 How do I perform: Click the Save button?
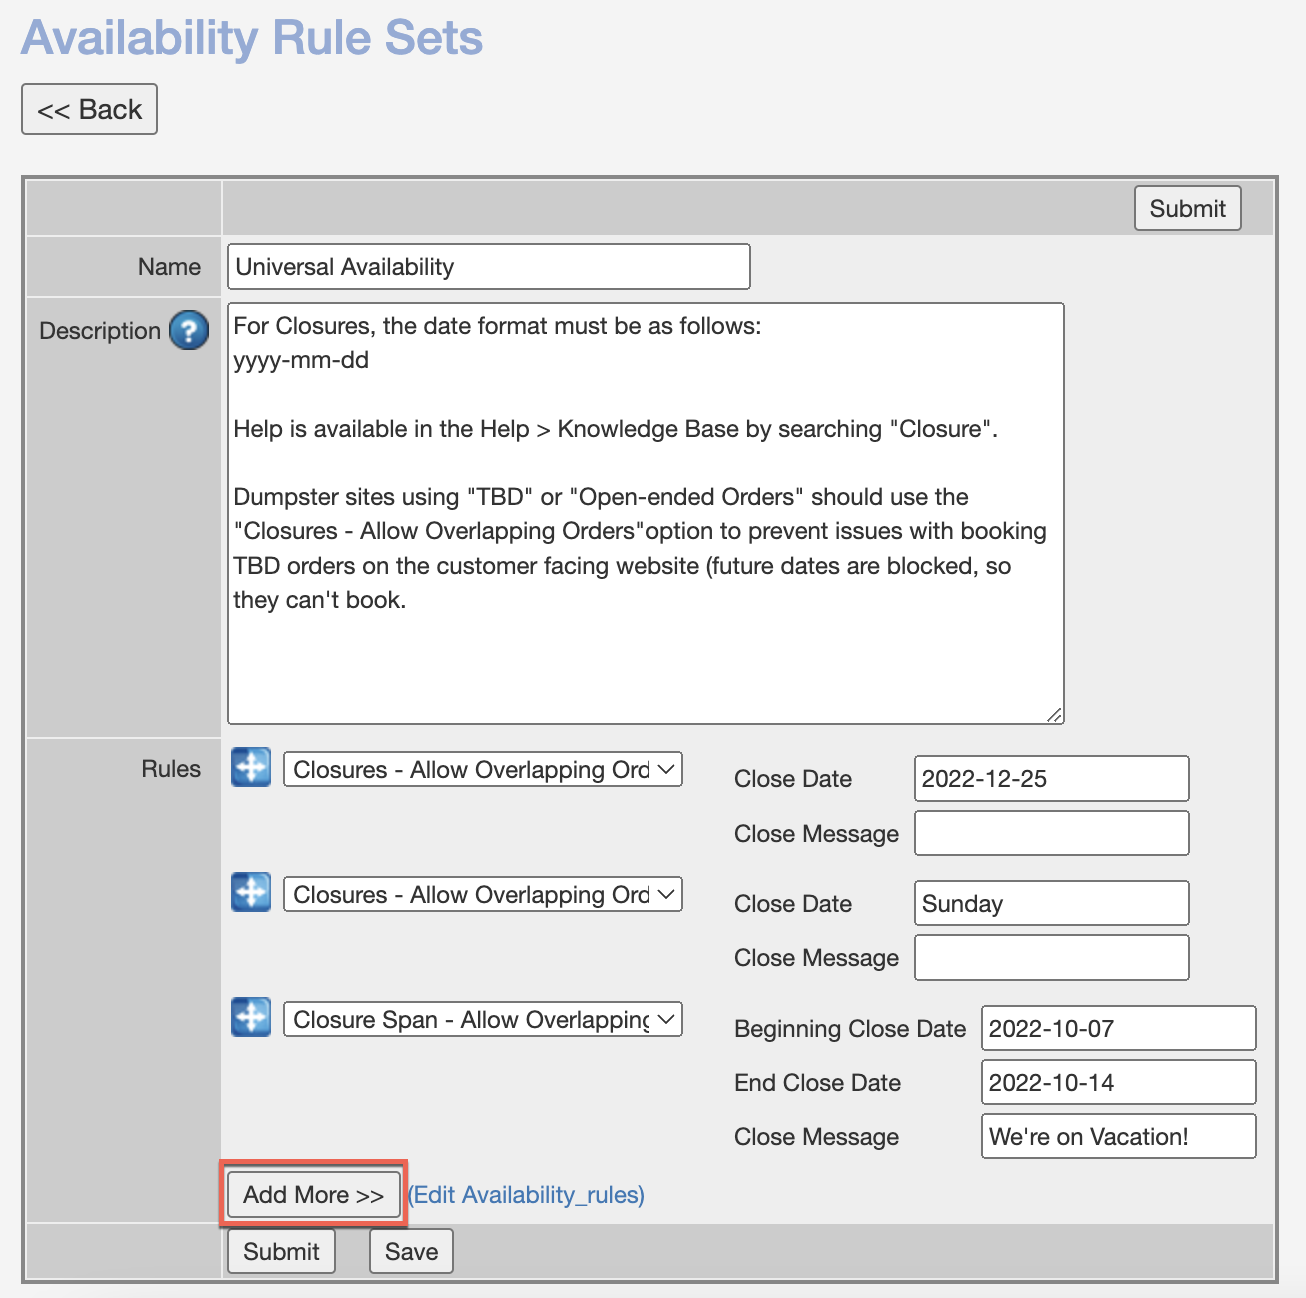click(x=411, y=1252)
